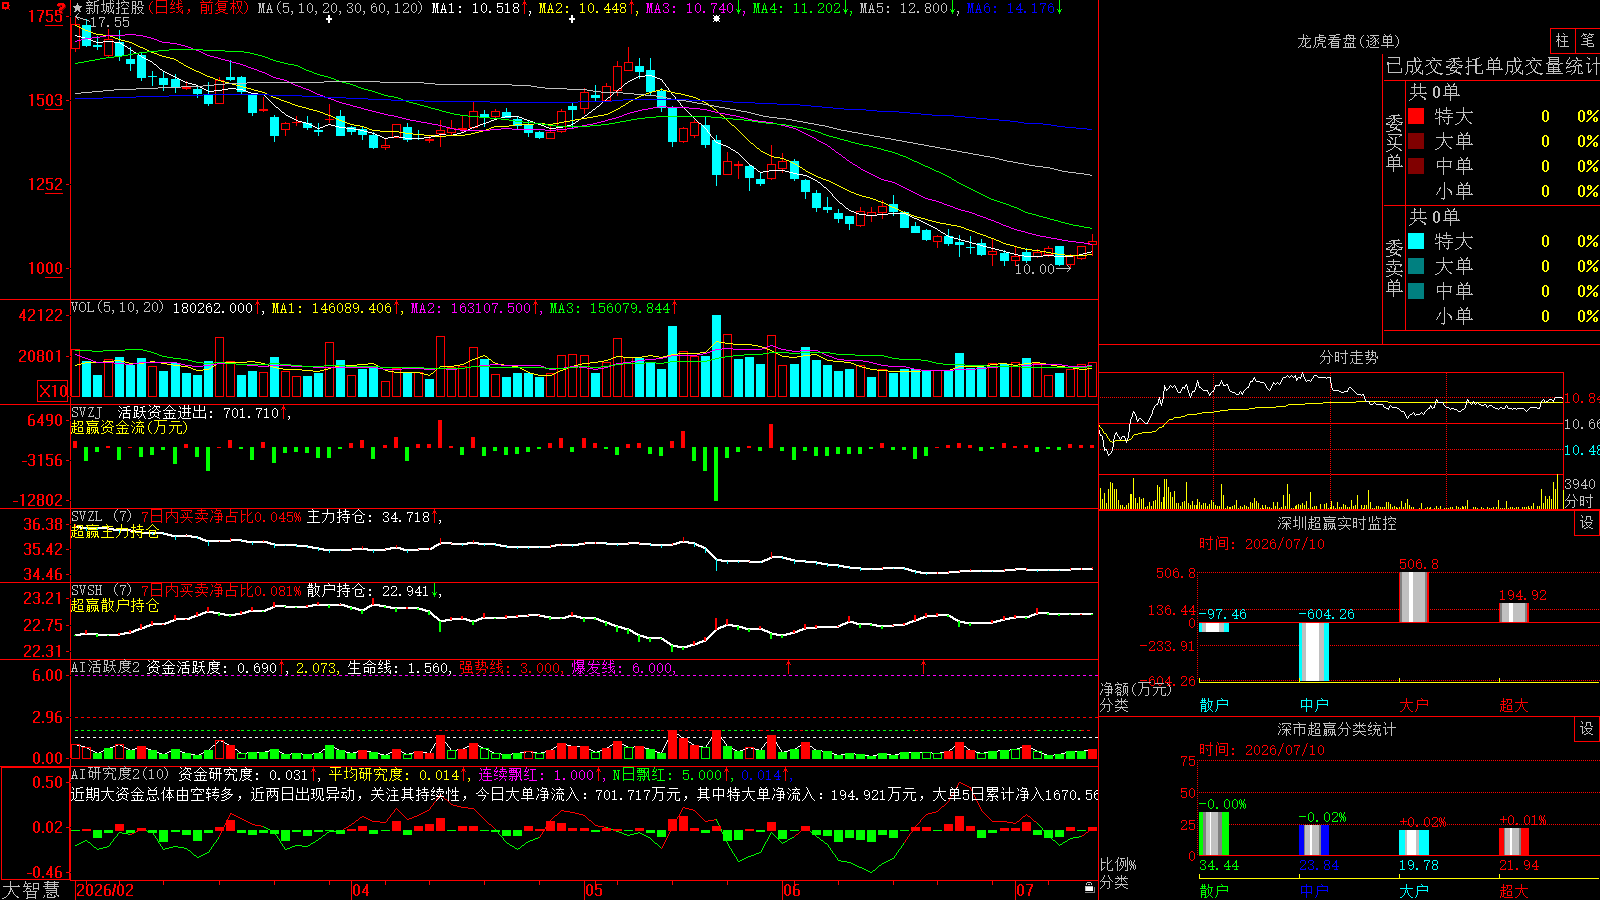
Task: Click the 龙虎看盘(逐单) panel title
Action: 1348,41
